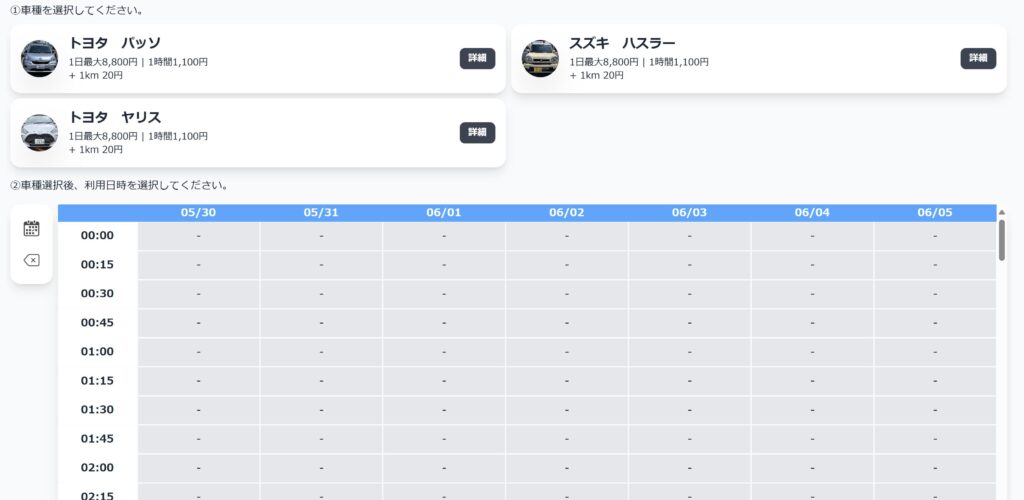
Task: Click the 06/02 column header
Action: [567, 213]
